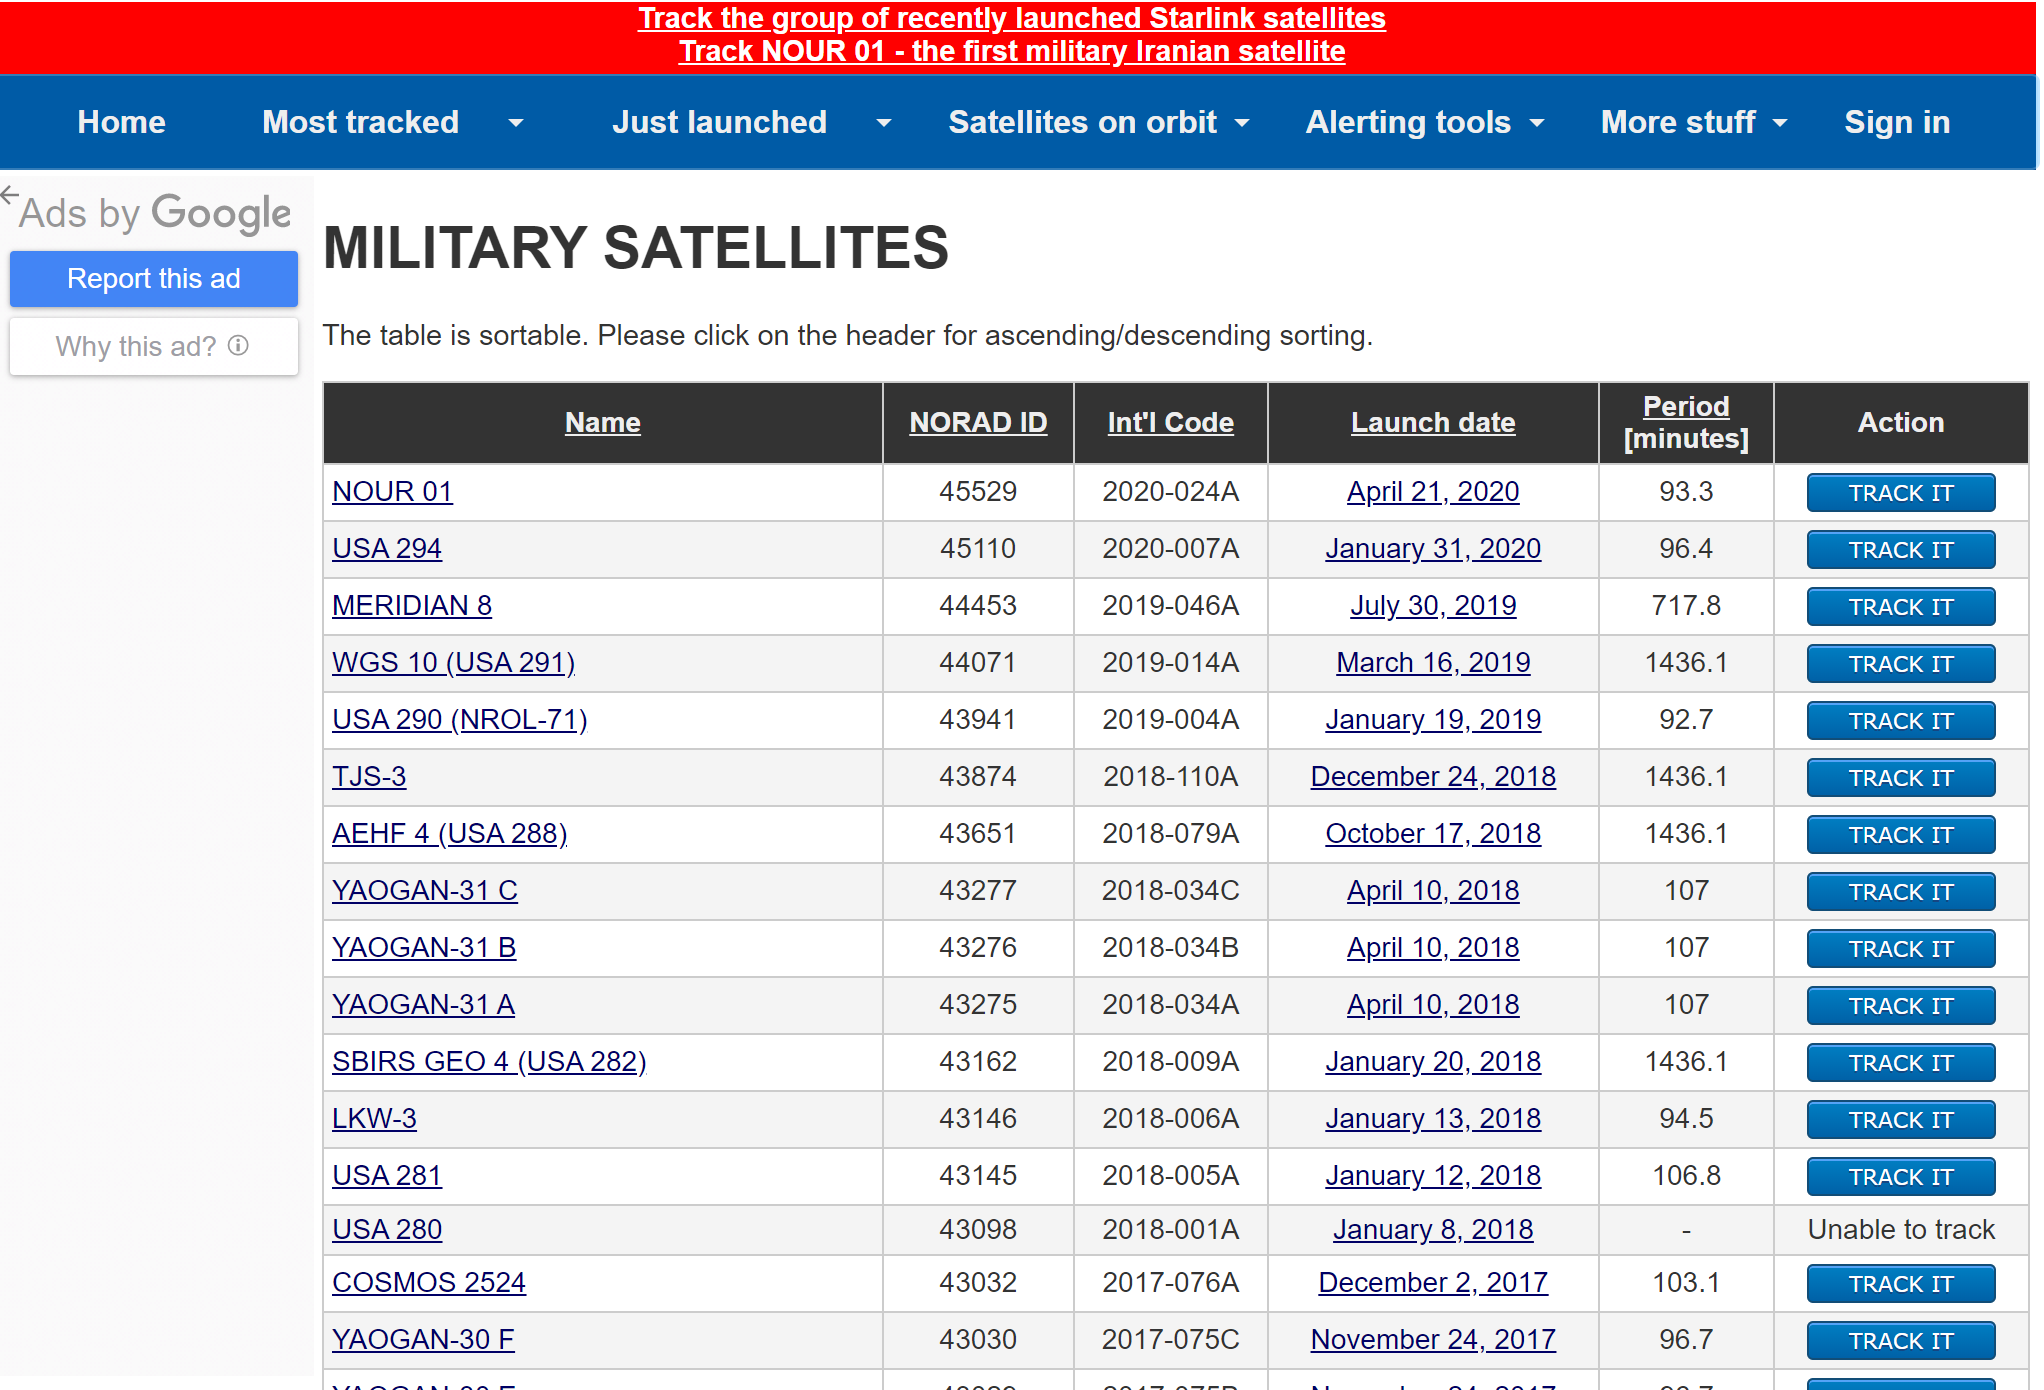Click the ad back arrow icon
This screenshot has width=2044, height=1390.
pos(10,194)
